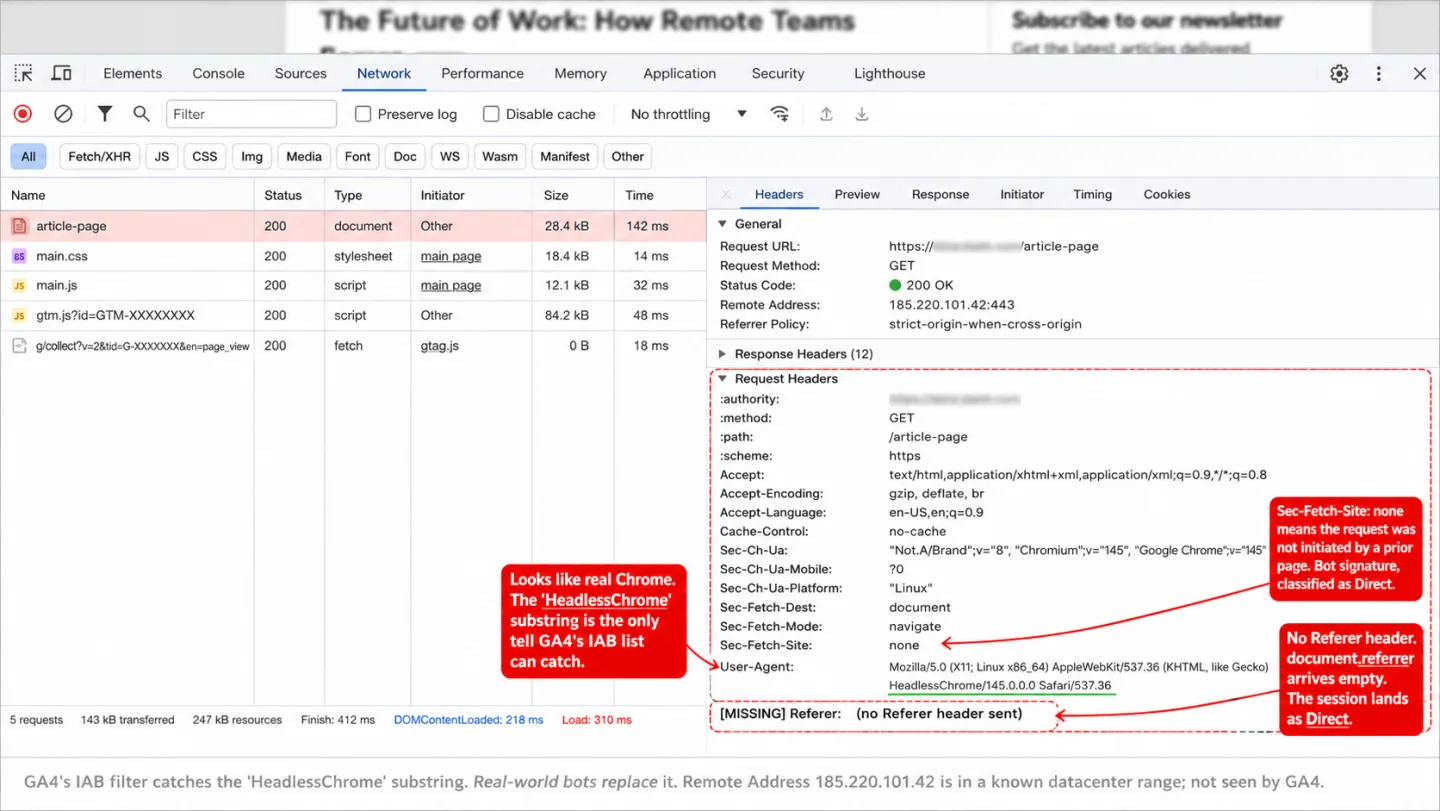Filter requests by JS type
The width and height of the screenshot is (1440, 811).
point(162,156)
